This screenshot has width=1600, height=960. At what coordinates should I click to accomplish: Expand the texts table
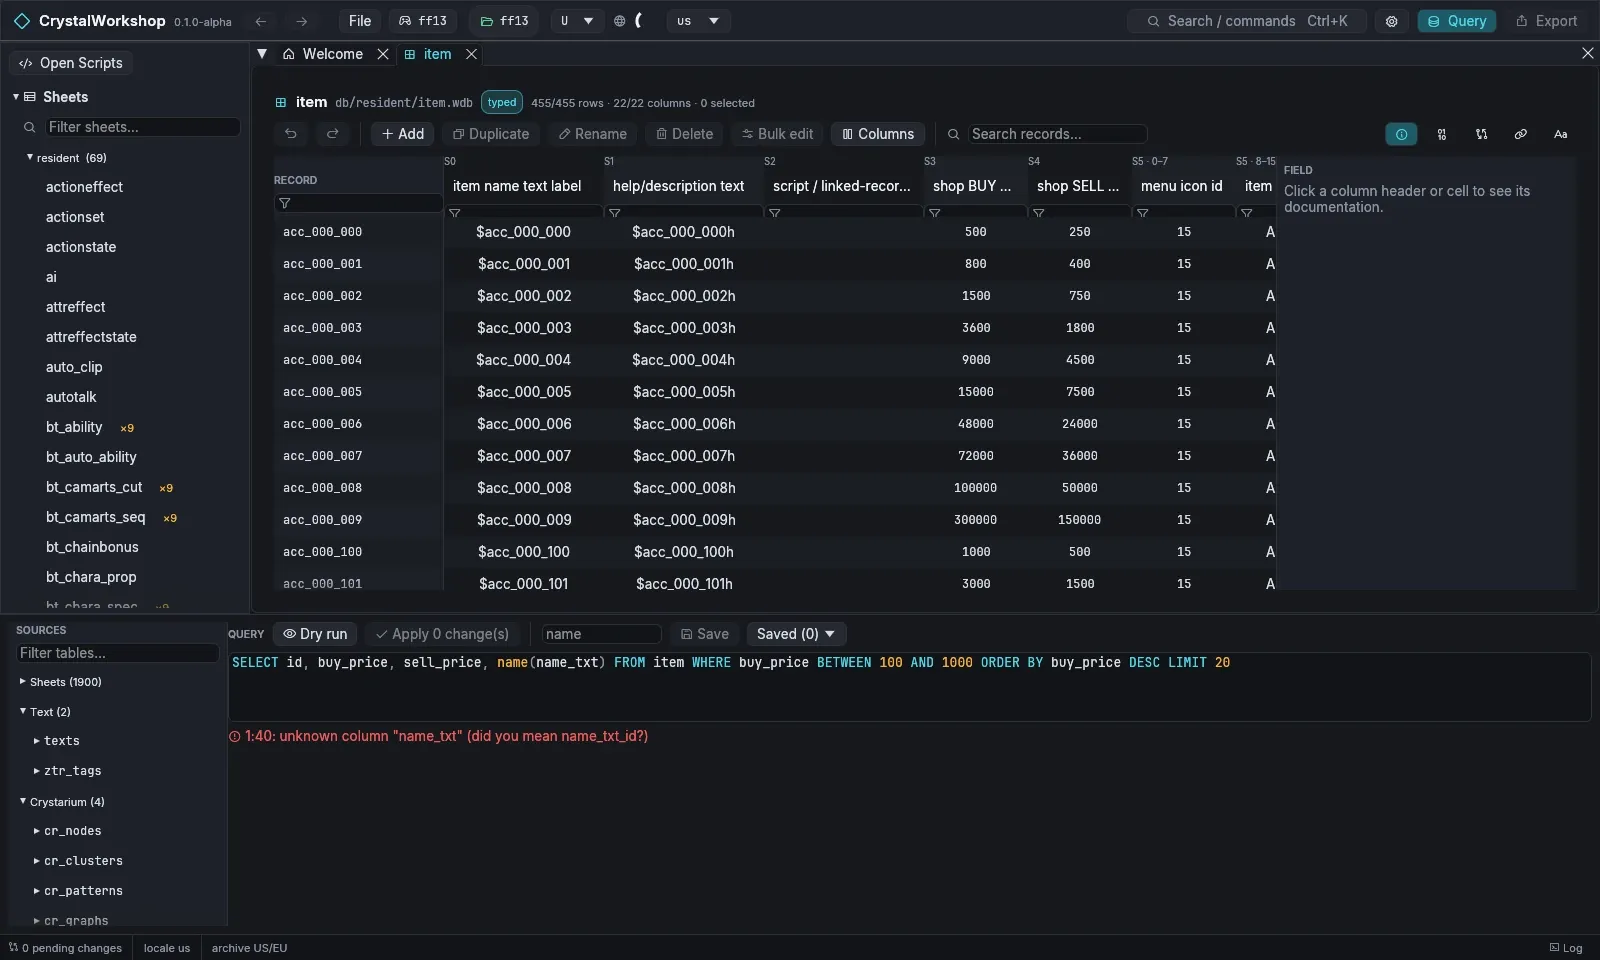[37, 741]
